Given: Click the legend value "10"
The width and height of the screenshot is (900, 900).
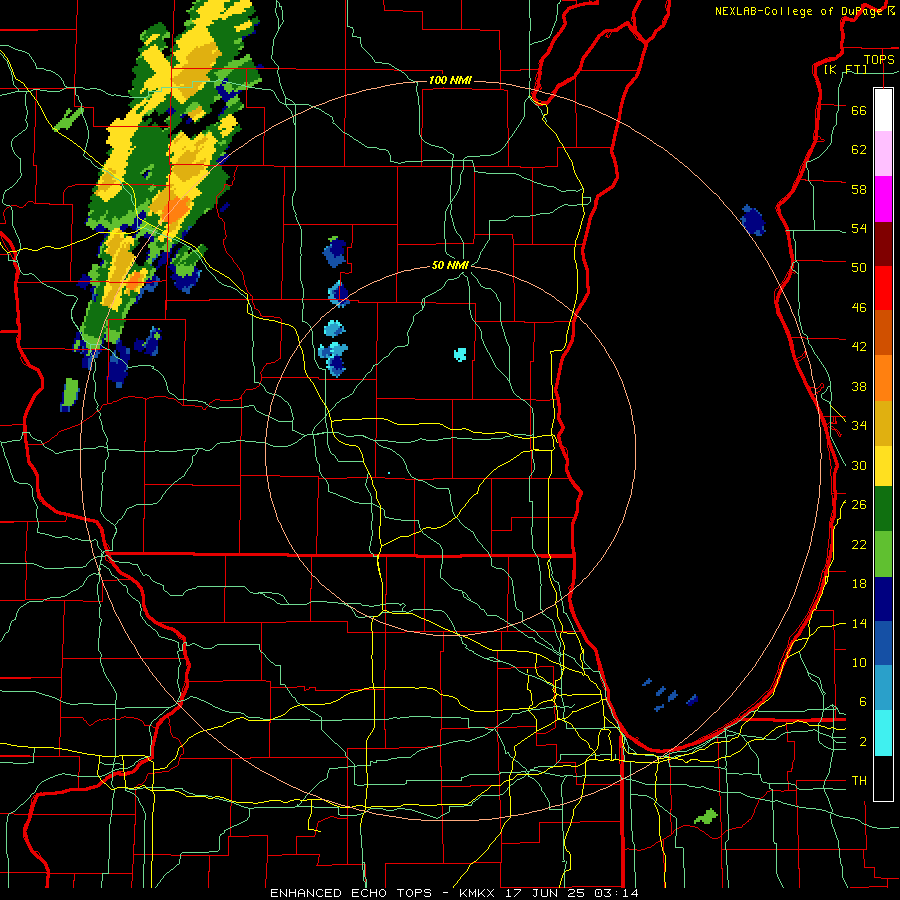Looking at the screenshot, I should (x=859, y=662).
